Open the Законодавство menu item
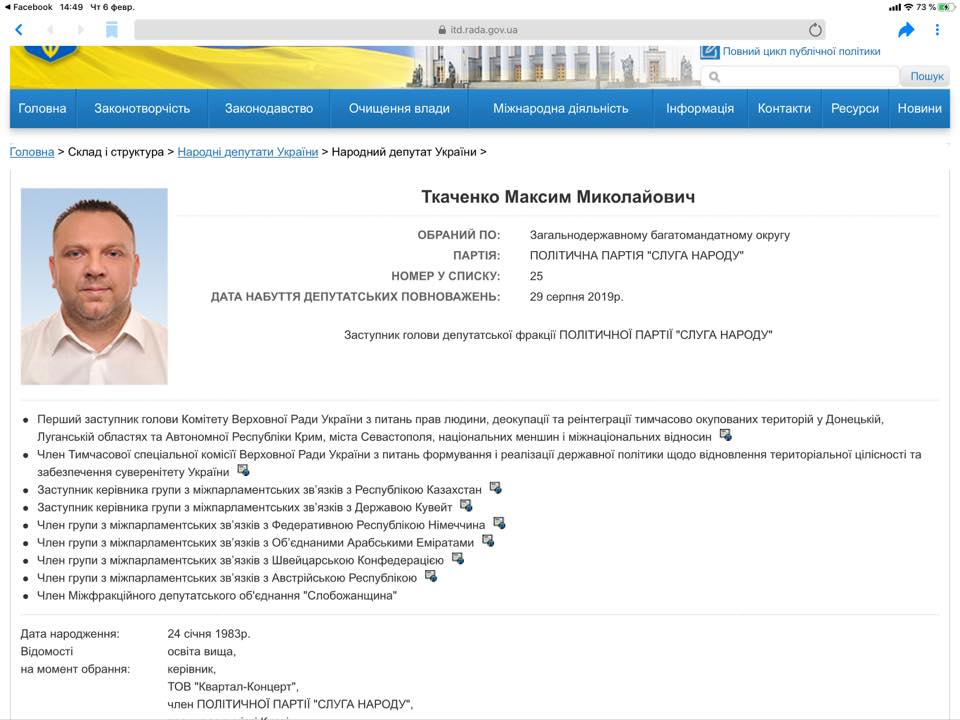The width and height of the screenshot is (960, 720). click(x=269, y=108)
